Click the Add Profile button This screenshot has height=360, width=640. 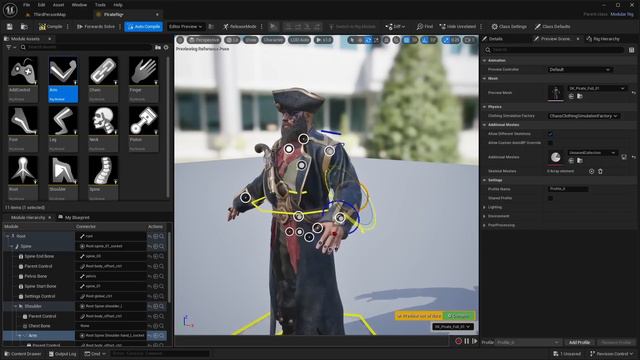[579, 342]
